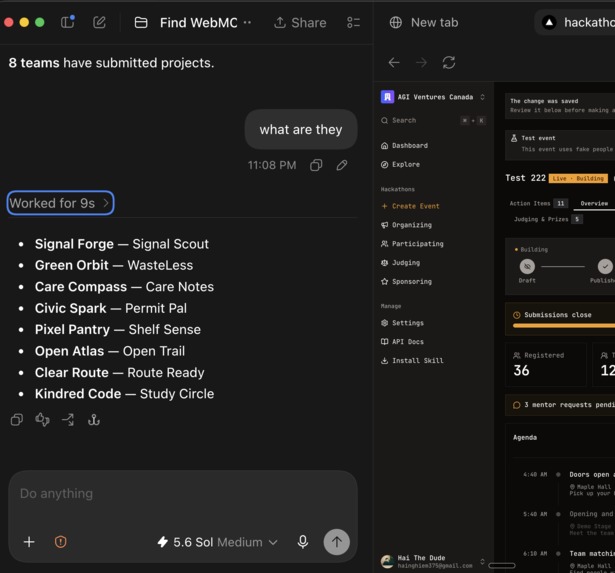Click the Draft stage circle icon
615x573 pixels.
tap(527, 266)
